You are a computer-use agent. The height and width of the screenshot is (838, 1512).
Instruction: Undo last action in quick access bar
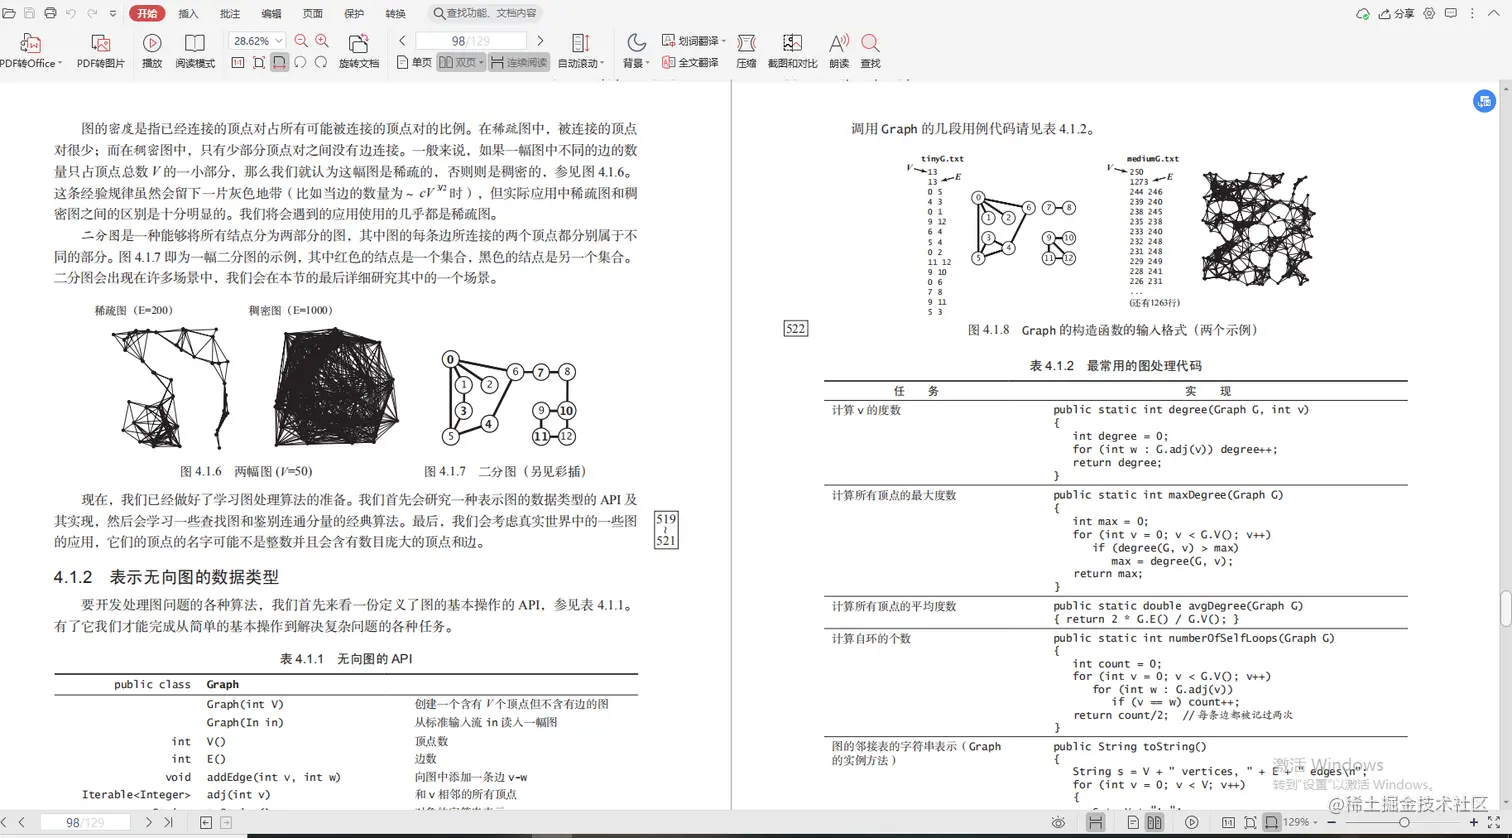click(x=70, y=14)
